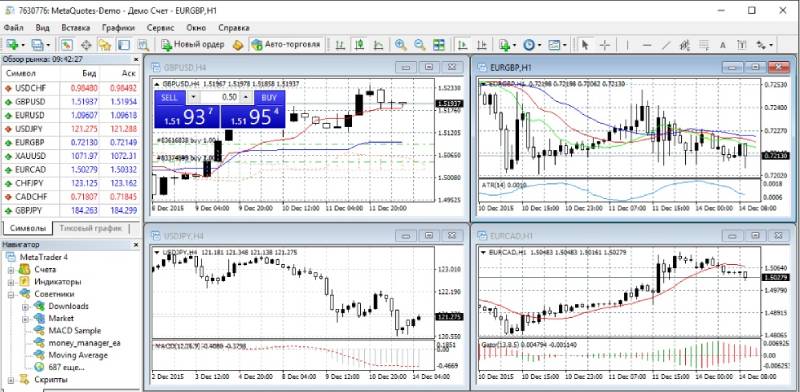
Task: Zoom out of the chart
Action: (x=420, y=45)
